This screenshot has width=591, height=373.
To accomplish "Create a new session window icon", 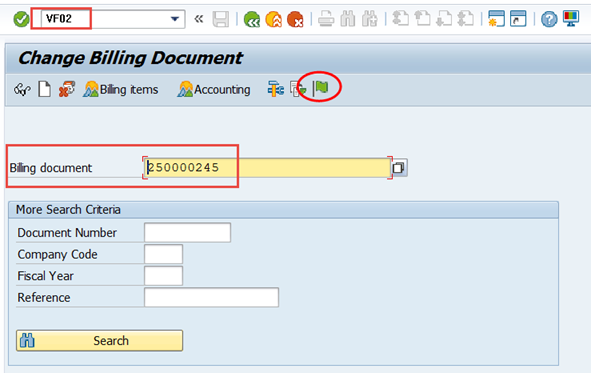I will [x=496, y=19].
